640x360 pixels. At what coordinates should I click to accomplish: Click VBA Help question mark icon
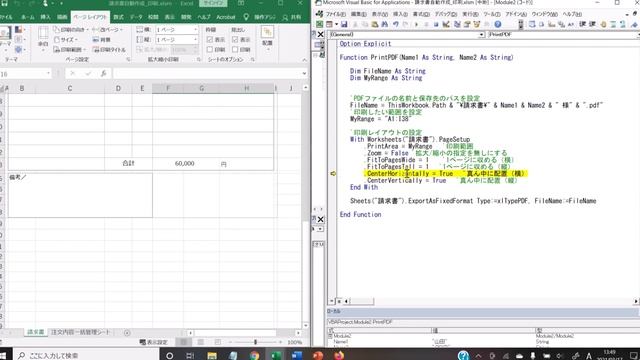tap(498, 24)
